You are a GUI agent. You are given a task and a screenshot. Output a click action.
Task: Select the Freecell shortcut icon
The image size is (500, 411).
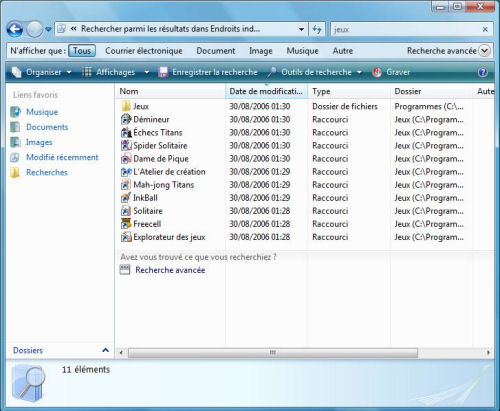point(126,224)
